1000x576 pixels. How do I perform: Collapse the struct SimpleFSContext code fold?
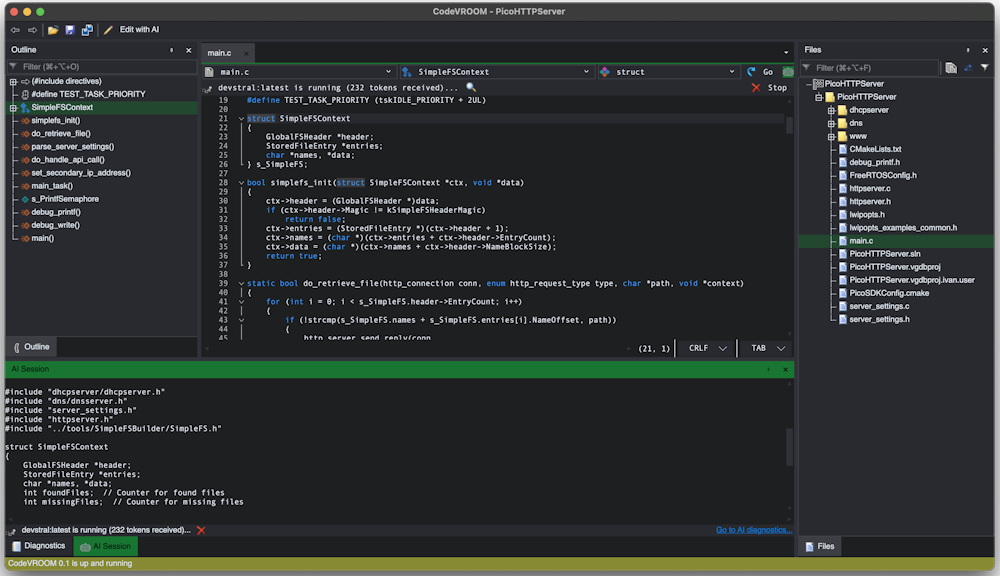point(241,119)
